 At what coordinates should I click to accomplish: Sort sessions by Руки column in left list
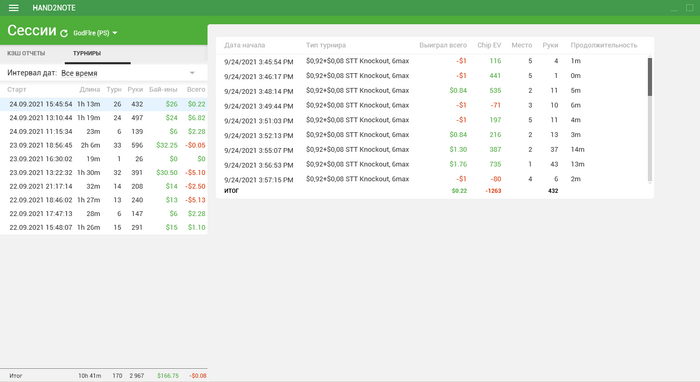(x=135, y=89)
